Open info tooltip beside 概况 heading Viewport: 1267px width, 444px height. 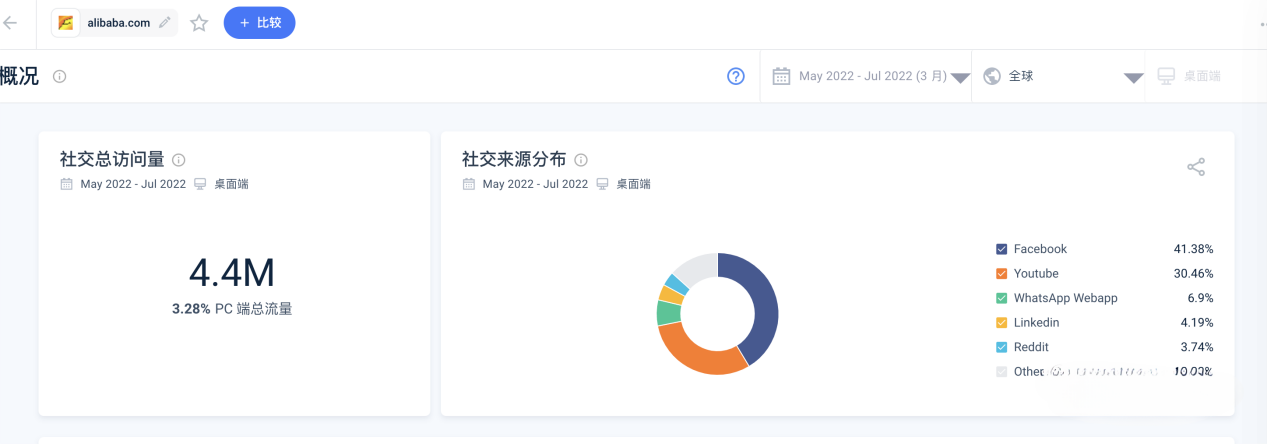click(x=59, y=76)
